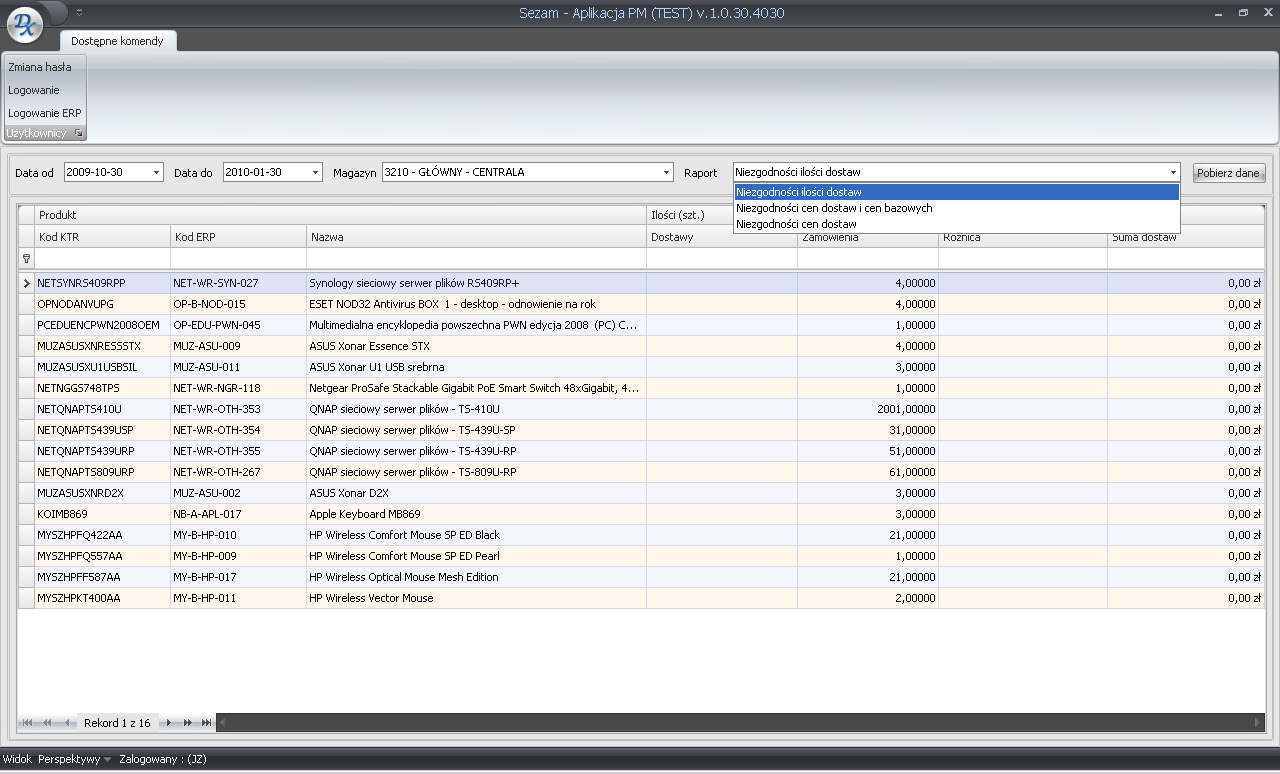Screen dimensions: 1280x774
Task: Go to previous record in the navigator
Action: click(x=67, y=722)
